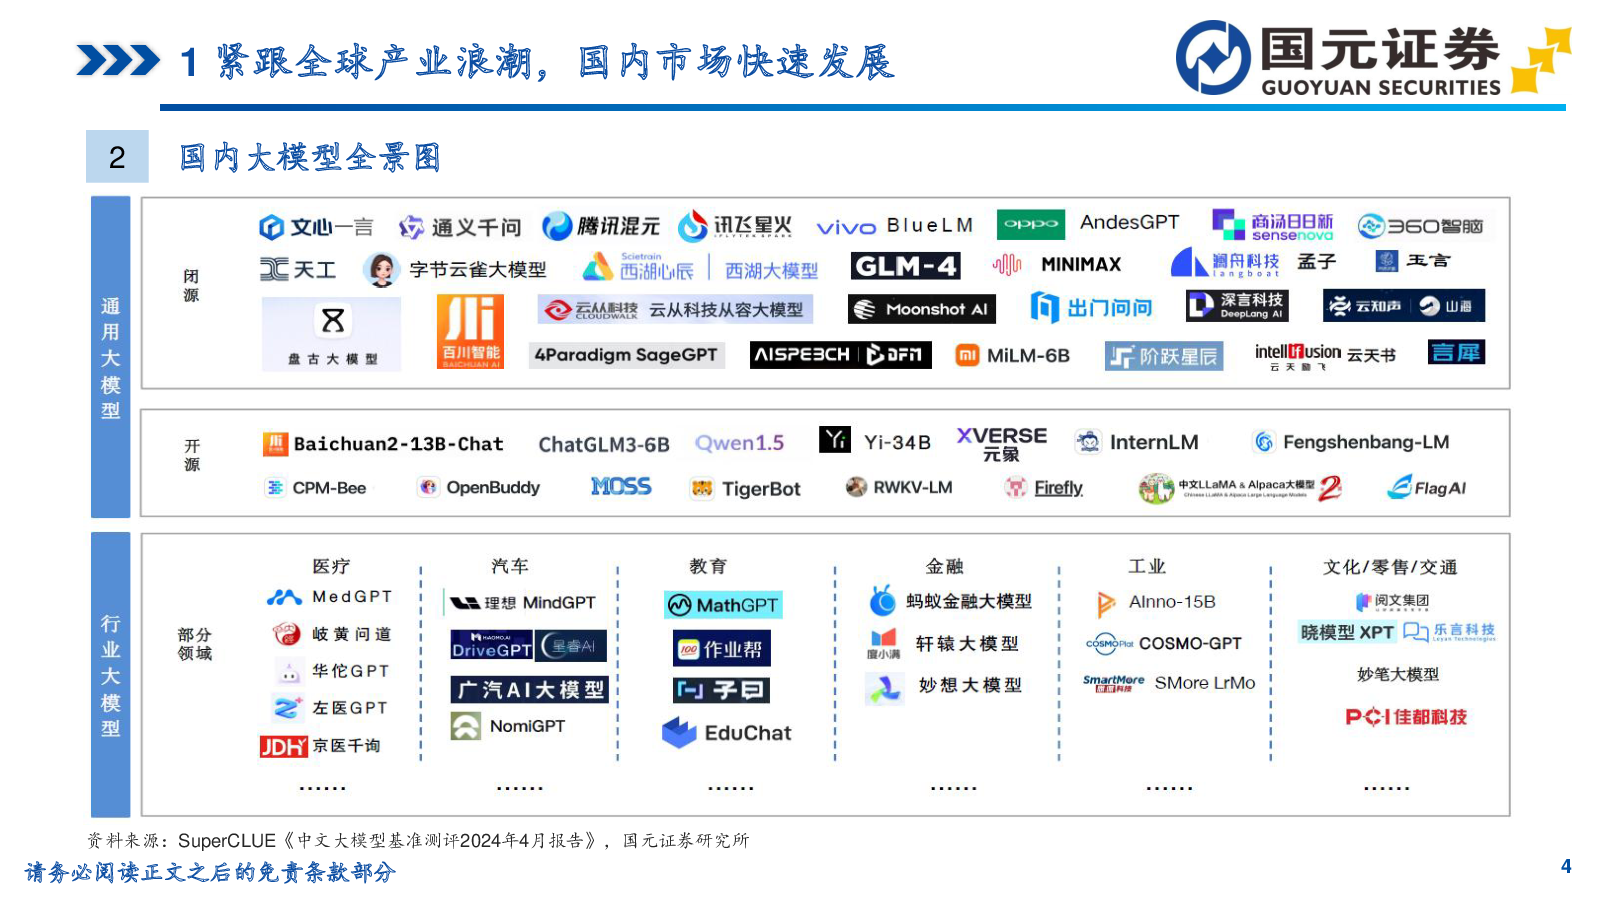Click the TigerBot tiger icon
This screenshot has height=900, width=1600.
[702, 488]
